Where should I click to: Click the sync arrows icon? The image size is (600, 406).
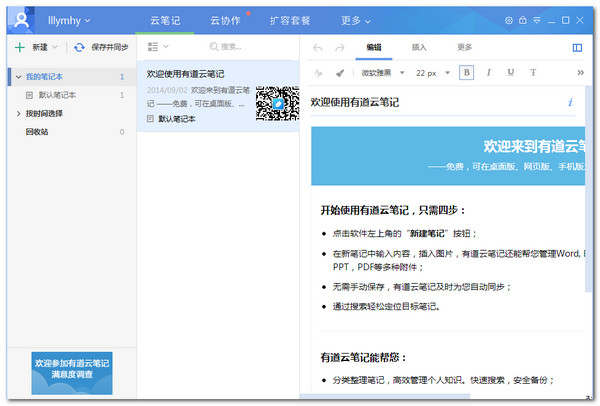tap(79, 47)
